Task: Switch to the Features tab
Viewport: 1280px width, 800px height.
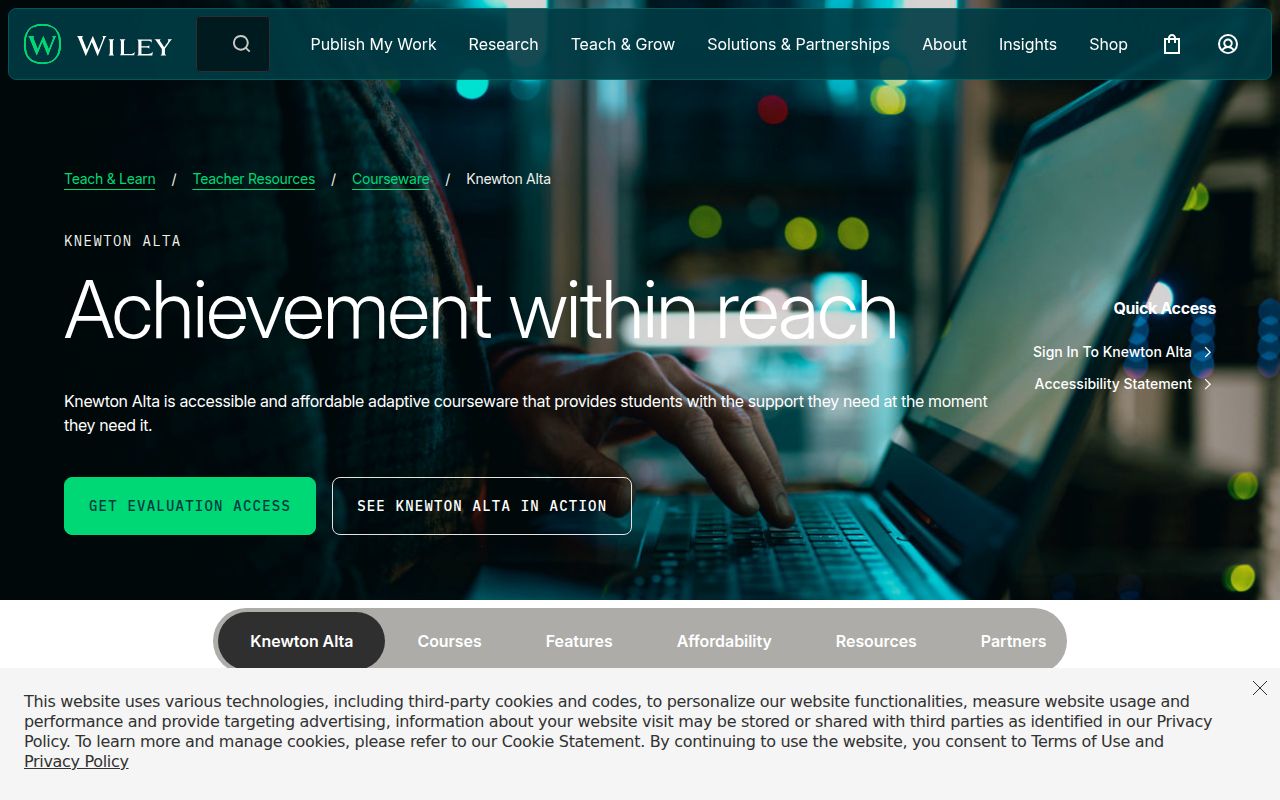Action: [579, 641]
